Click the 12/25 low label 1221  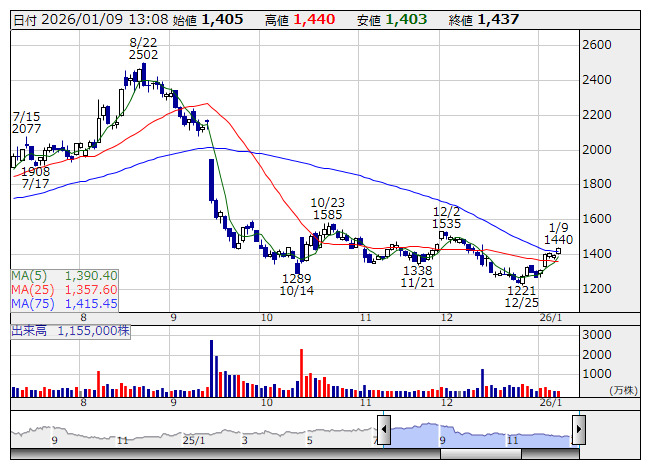coord(522,289)
